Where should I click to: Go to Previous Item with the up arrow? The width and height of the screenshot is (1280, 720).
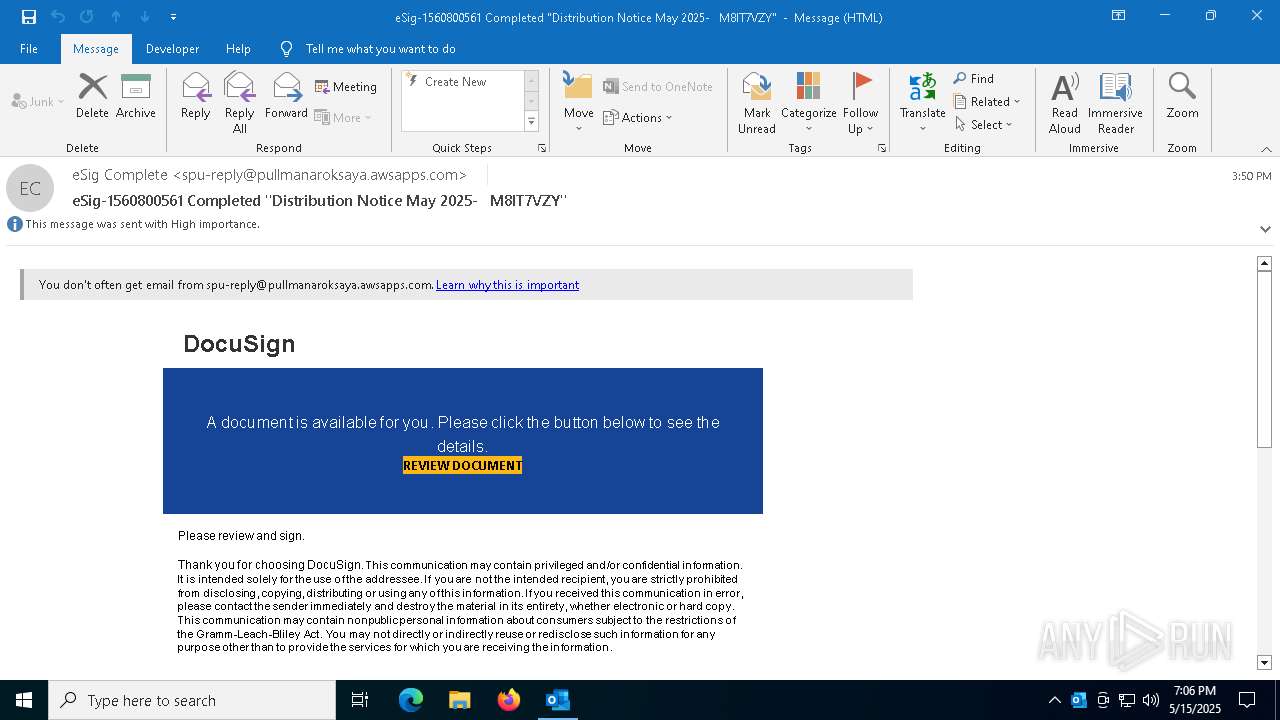click(116, 17)
